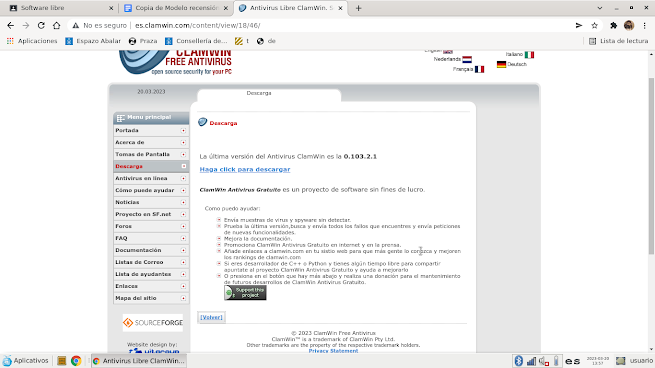Click the Support this project button
The width and height of the screenshot is (655, 368).
click(x=245, y=293)
